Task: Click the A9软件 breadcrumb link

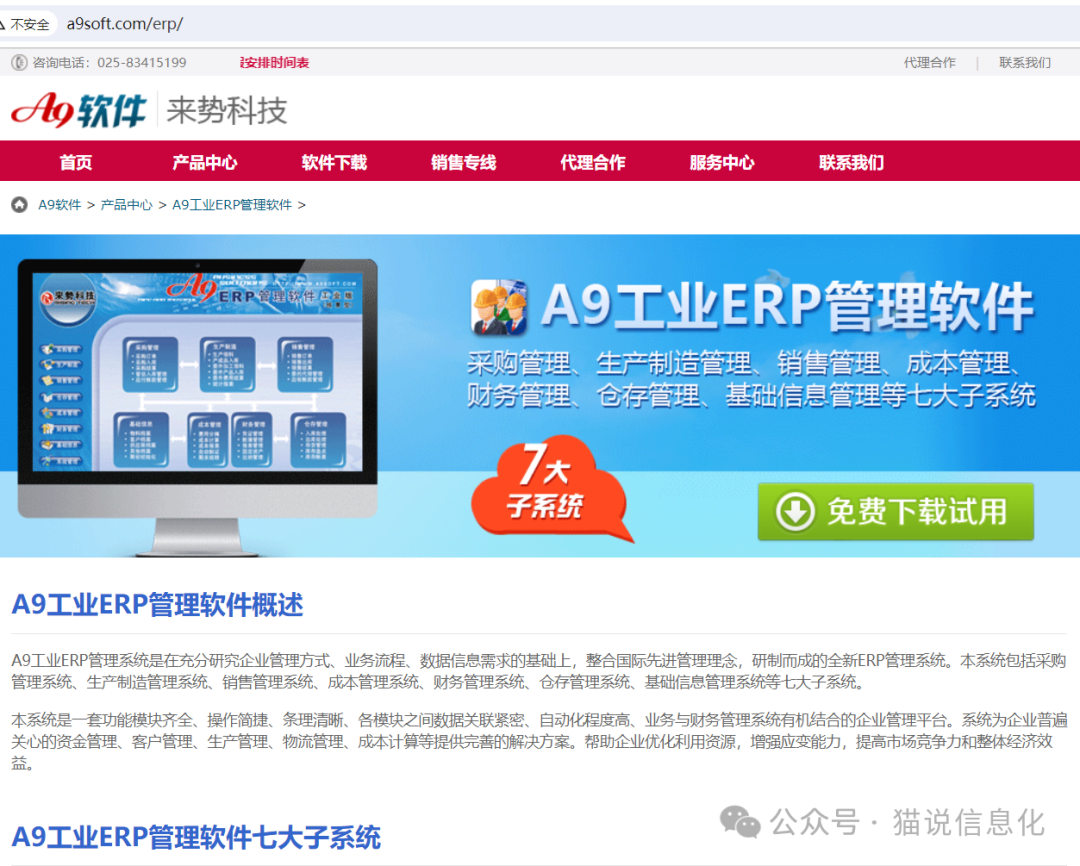Action: [59, 205]
